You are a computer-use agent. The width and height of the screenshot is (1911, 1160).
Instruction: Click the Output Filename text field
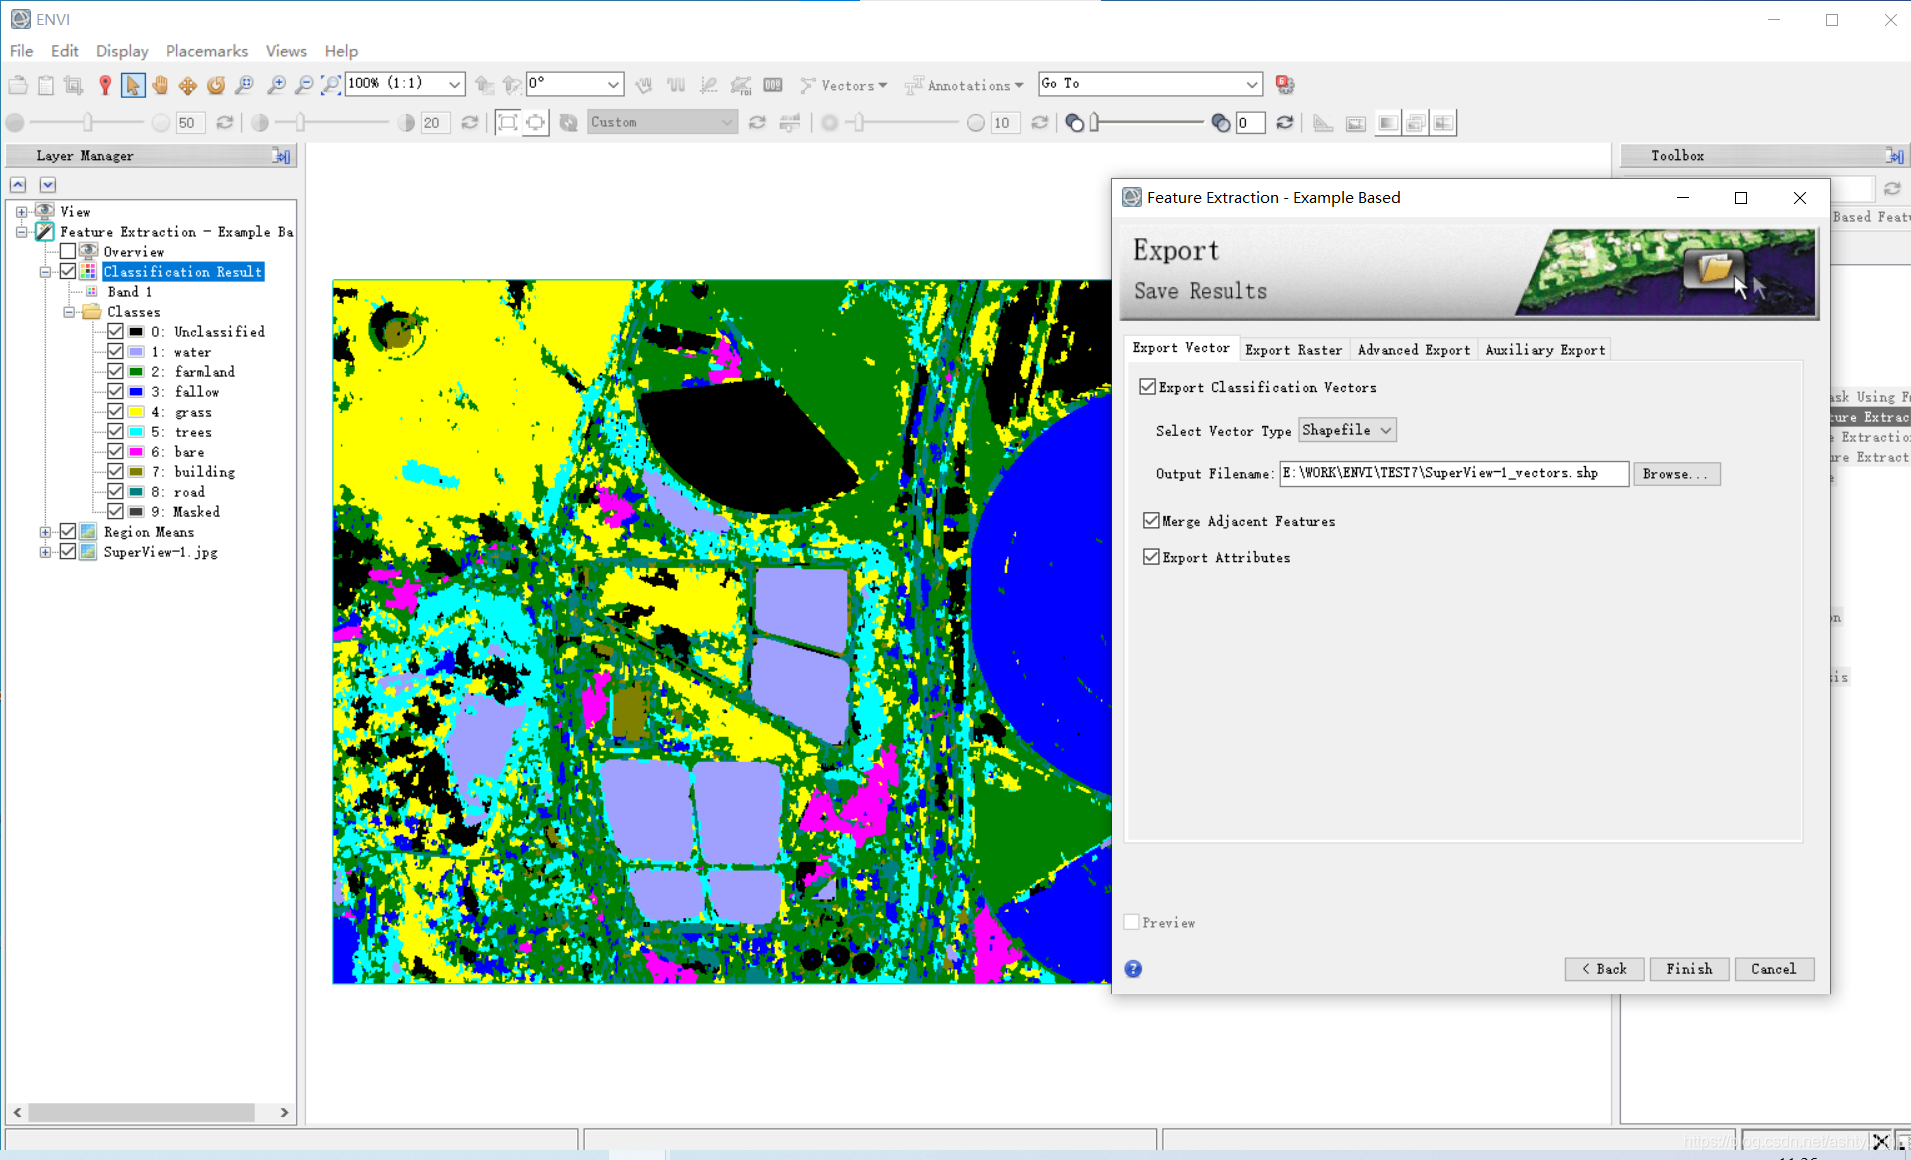[1454, 473]
